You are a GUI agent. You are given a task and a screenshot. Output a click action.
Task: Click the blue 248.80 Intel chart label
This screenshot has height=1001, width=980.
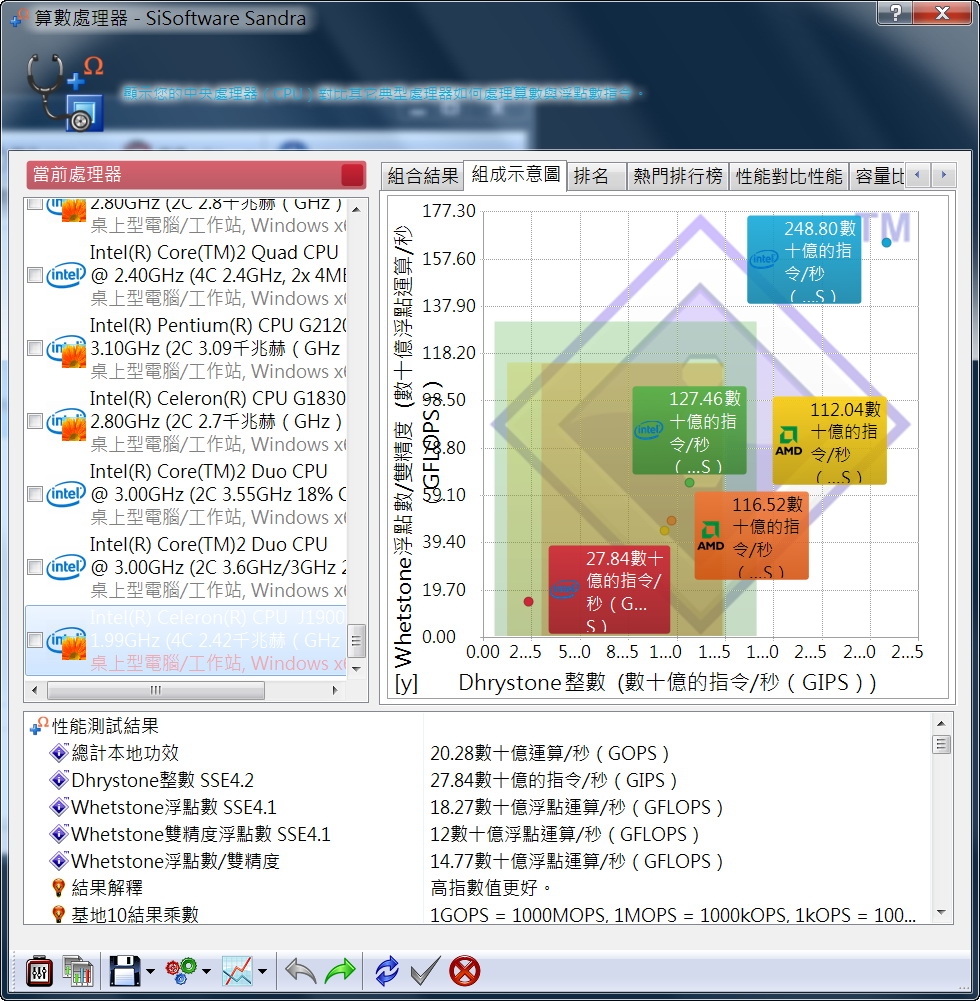pyautogui.click(x=804, y=260)
